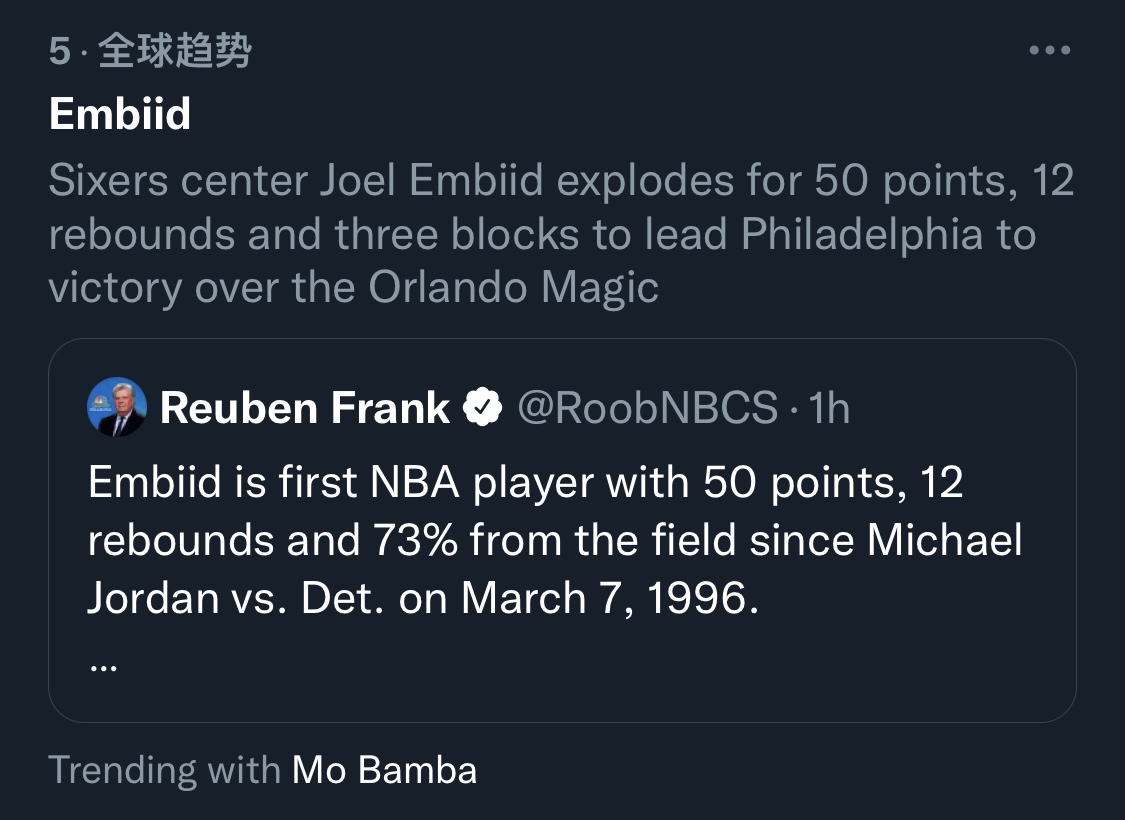This screenshot has width=1125, height=820.
Task: Click Reuben Frank's profile avatar
Action: coord(117,408)
